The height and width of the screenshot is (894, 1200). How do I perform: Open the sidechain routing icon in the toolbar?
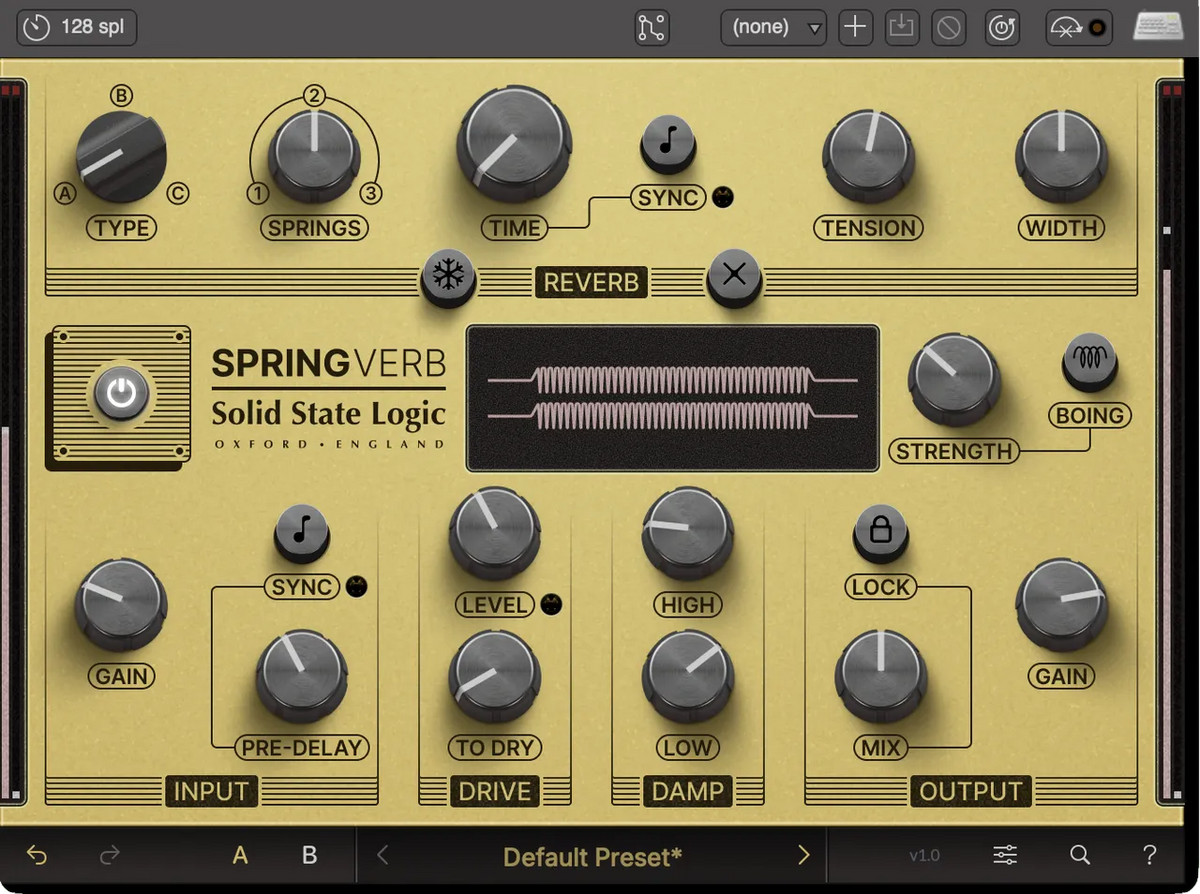click(x=650, y=27)
